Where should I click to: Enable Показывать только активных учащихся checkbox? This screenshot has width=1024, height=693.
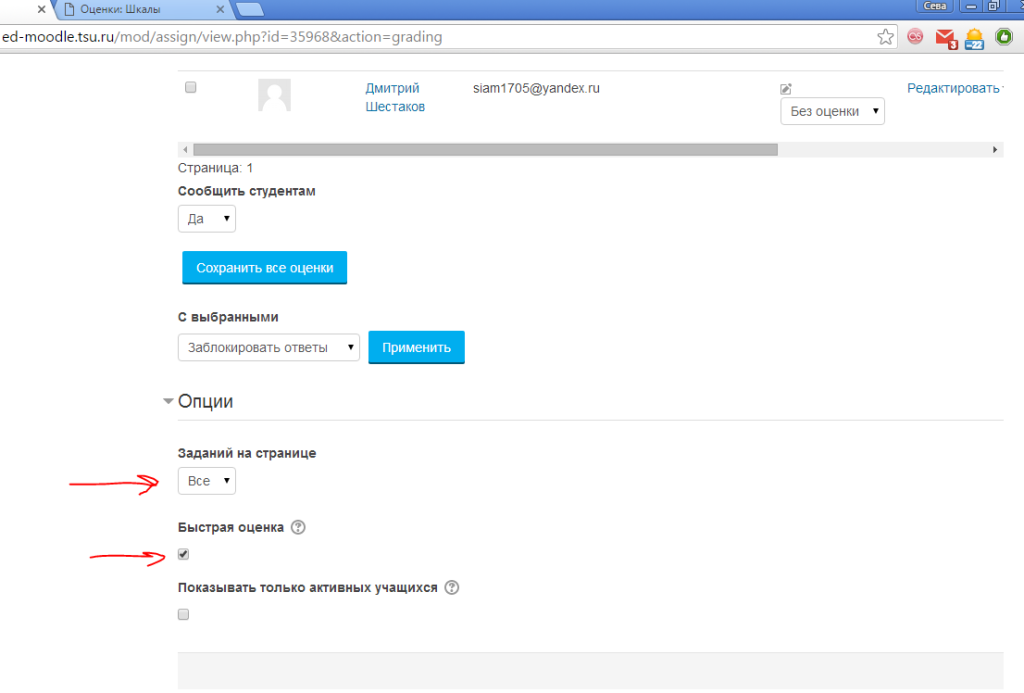tap(183, 615)
